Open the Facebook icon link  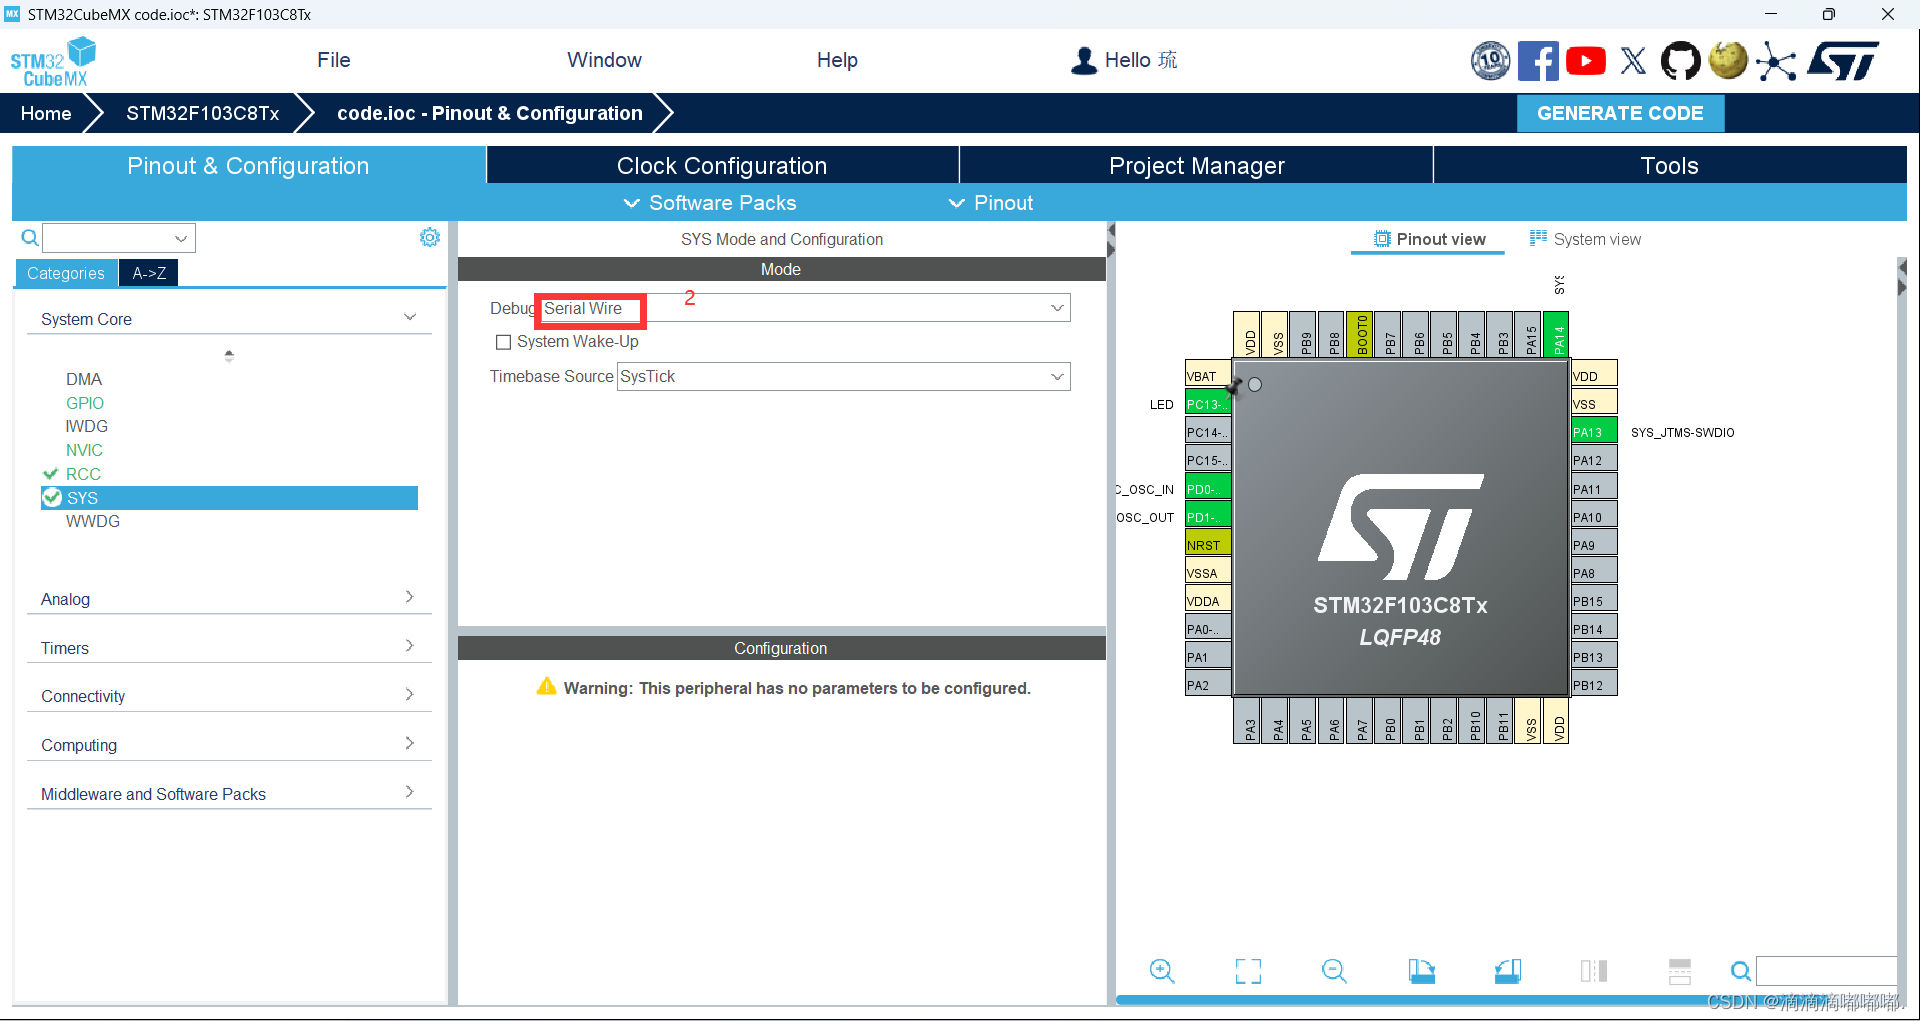point(1538,61)
